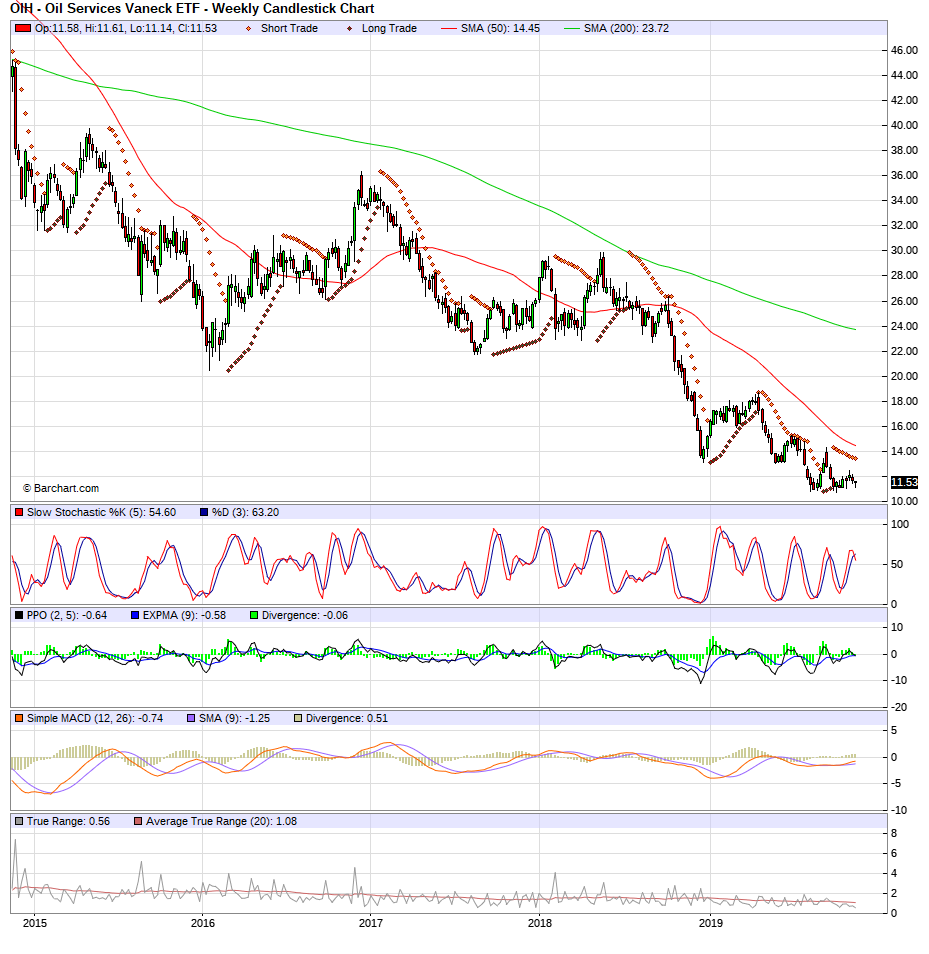Click the Divergence: -0.06 label

(x=305, y=615)
